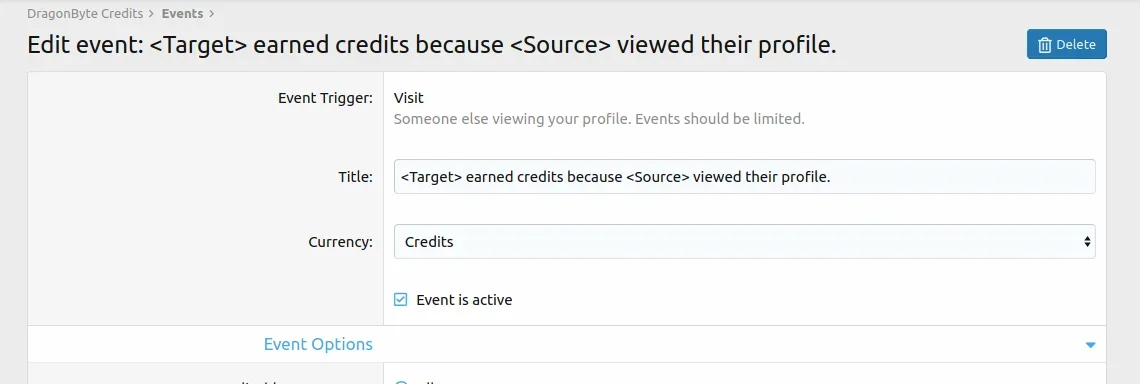Click the Delete button label
The width and height of the screenshot is (1140, 384).
pyautogui.click(x=1076, y=44)
